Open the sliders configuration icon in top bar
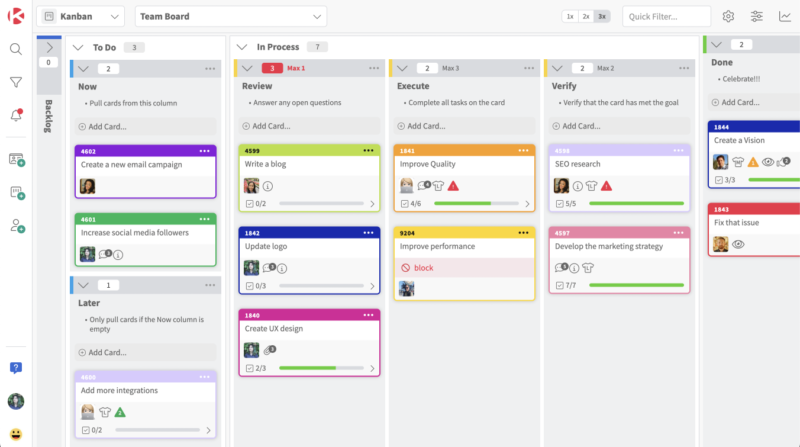 click(x=756, y=17)
